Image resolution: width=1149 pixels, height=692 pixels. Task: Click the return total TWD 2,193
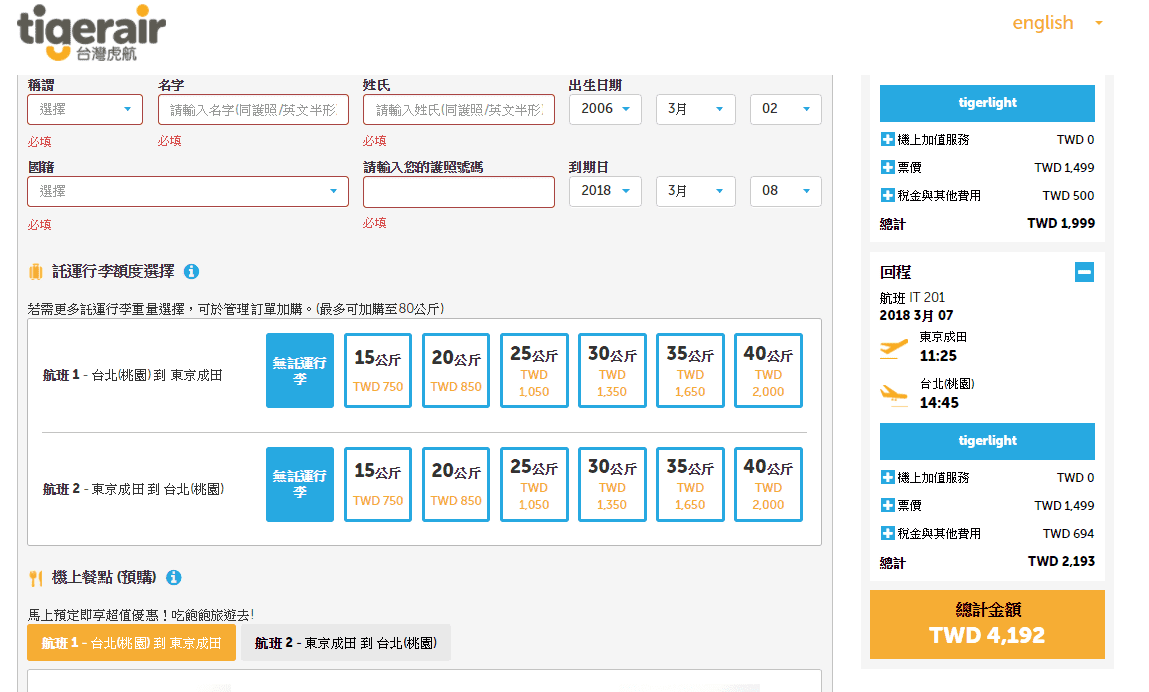pos(1061,562)
